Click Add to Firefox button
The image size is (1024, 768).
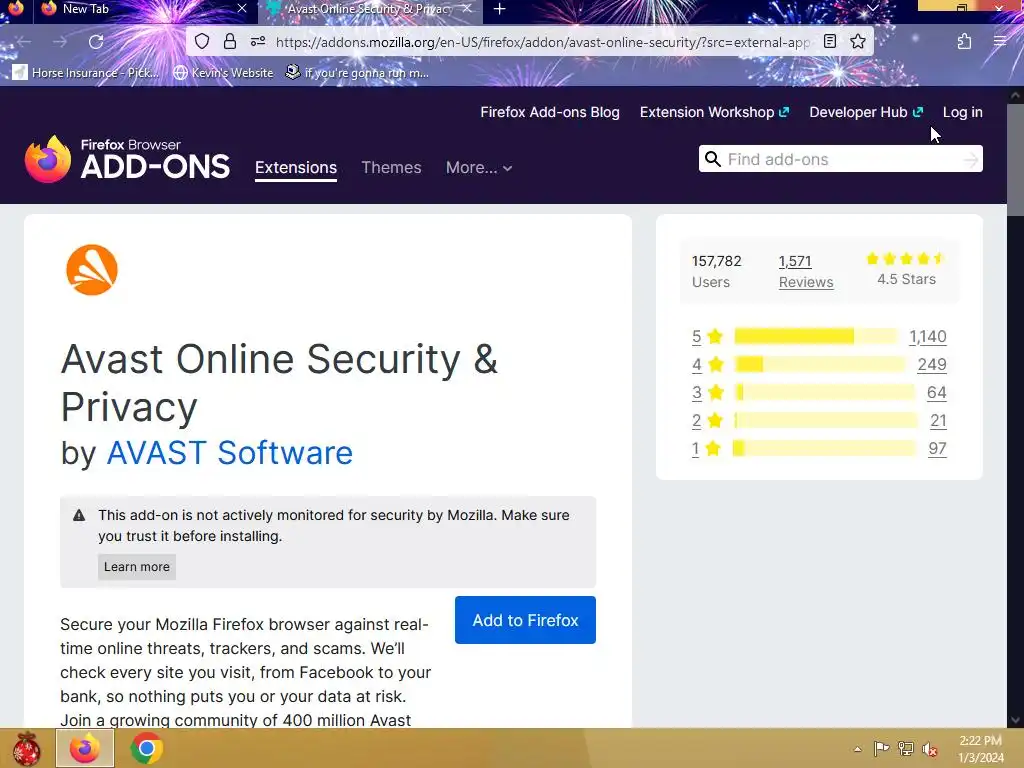click(x=525, y=620)
